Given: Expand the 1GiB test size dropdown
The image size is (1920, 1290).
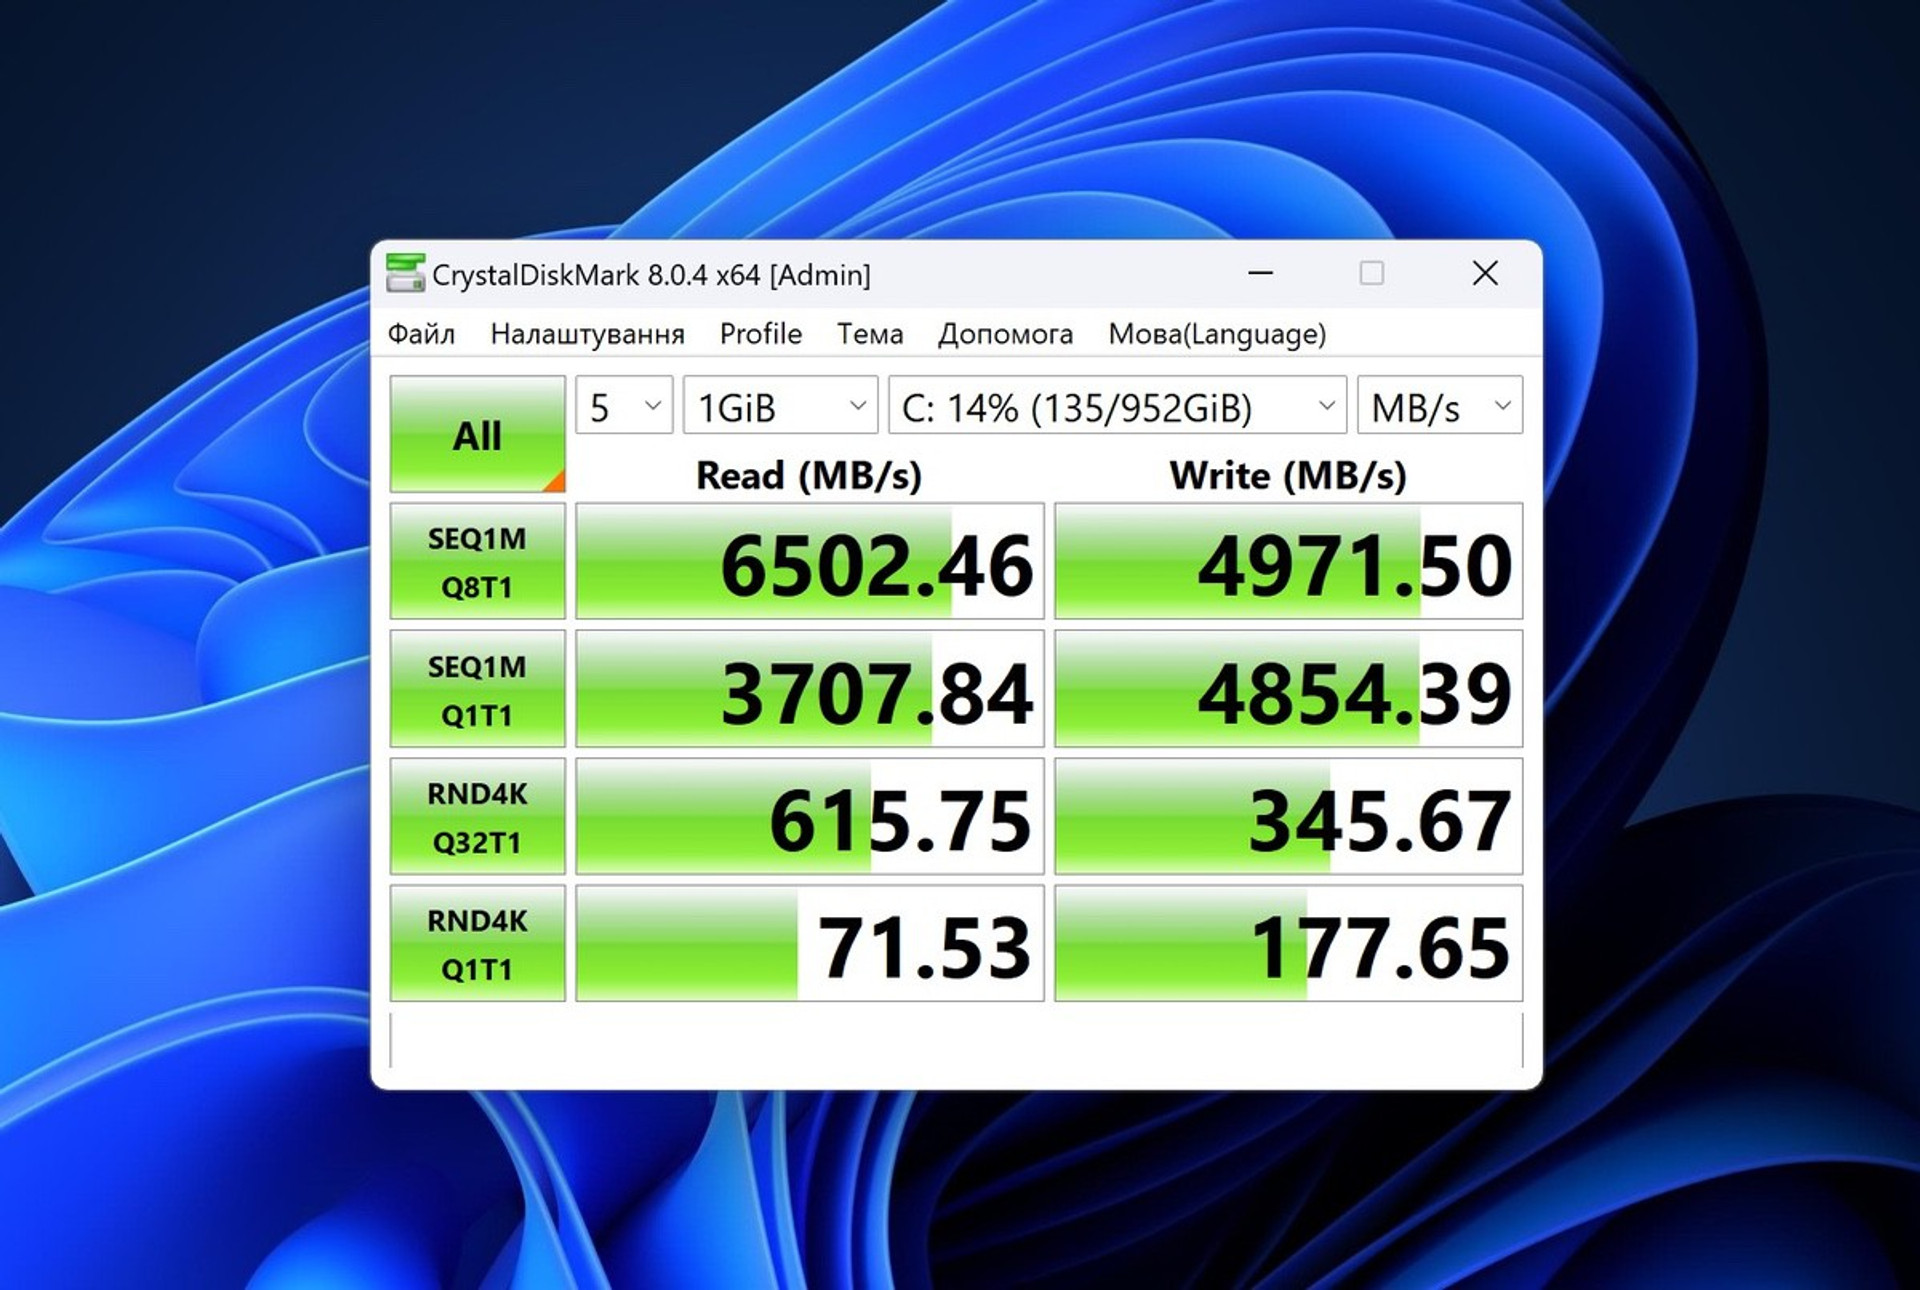Looking at the screenshot, I should [780, 405].
